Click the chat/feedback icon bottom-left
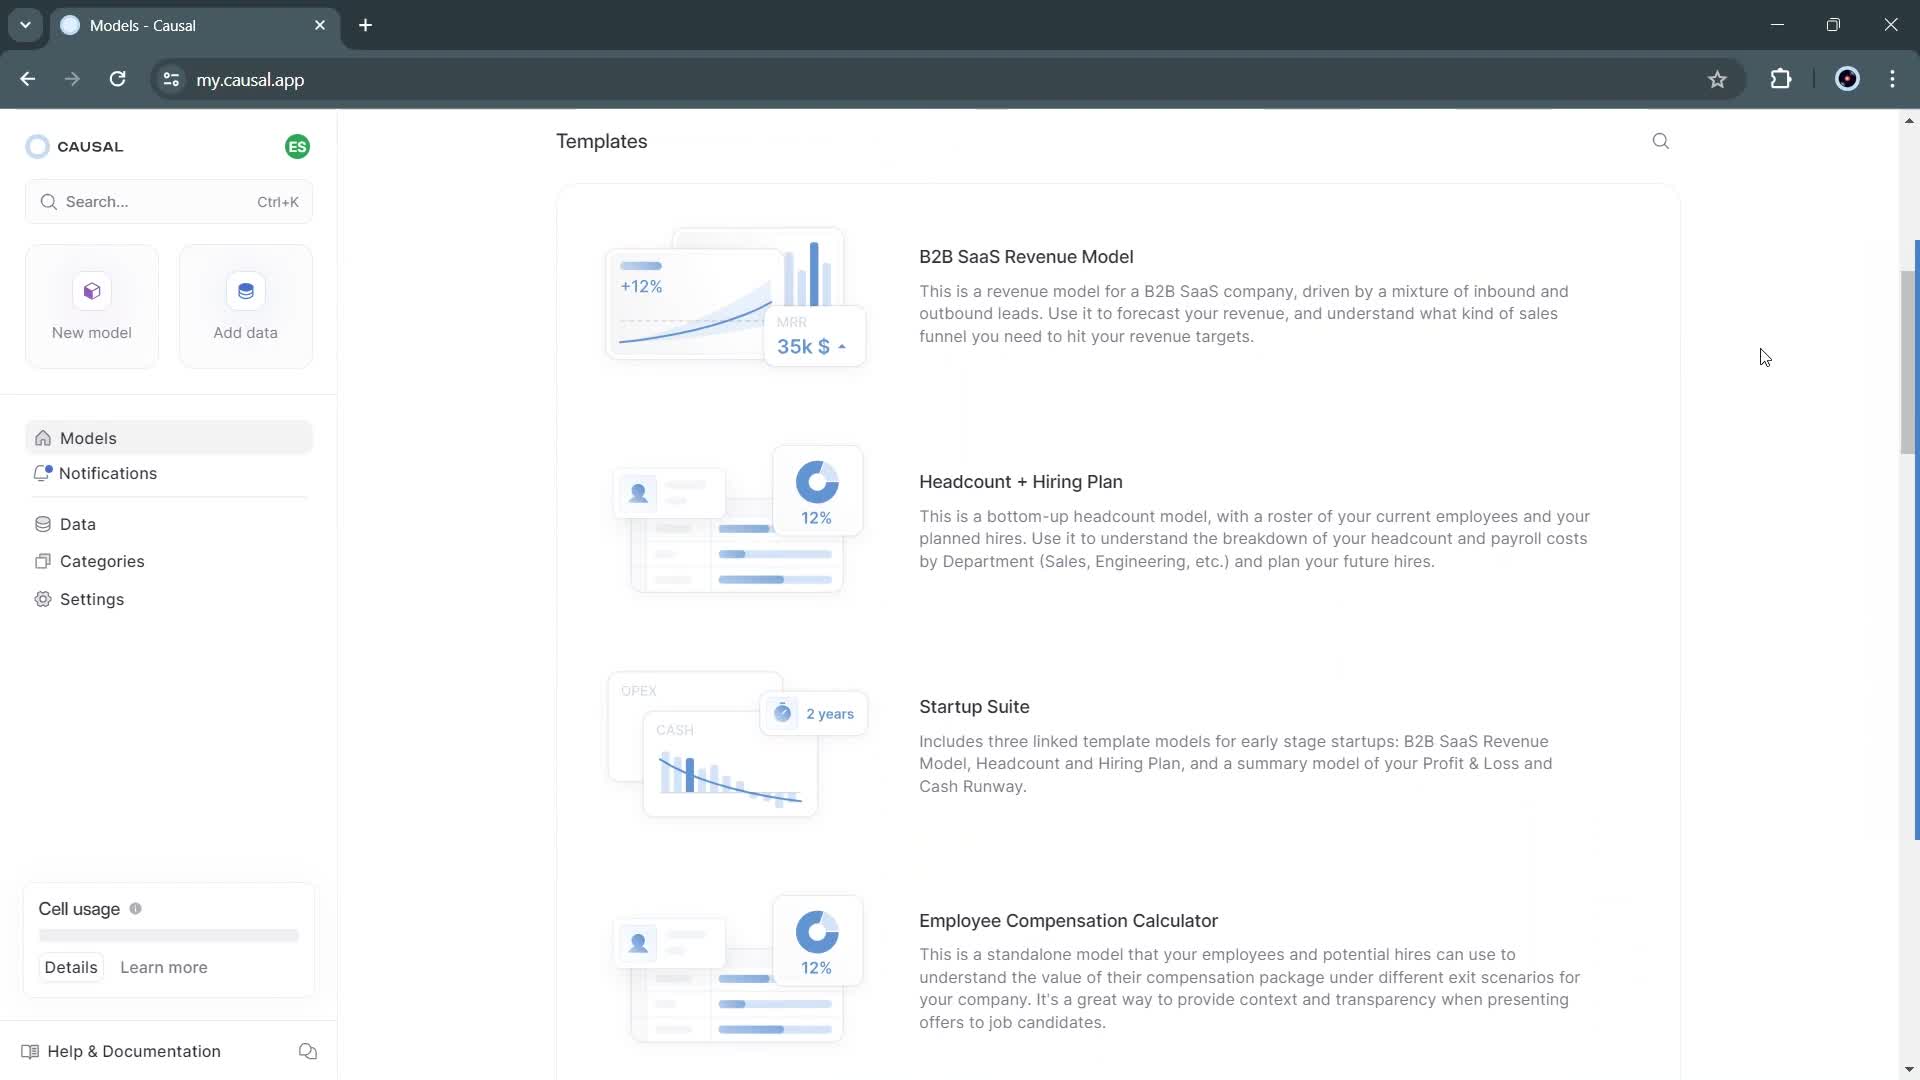 [x=307, y=1051]
